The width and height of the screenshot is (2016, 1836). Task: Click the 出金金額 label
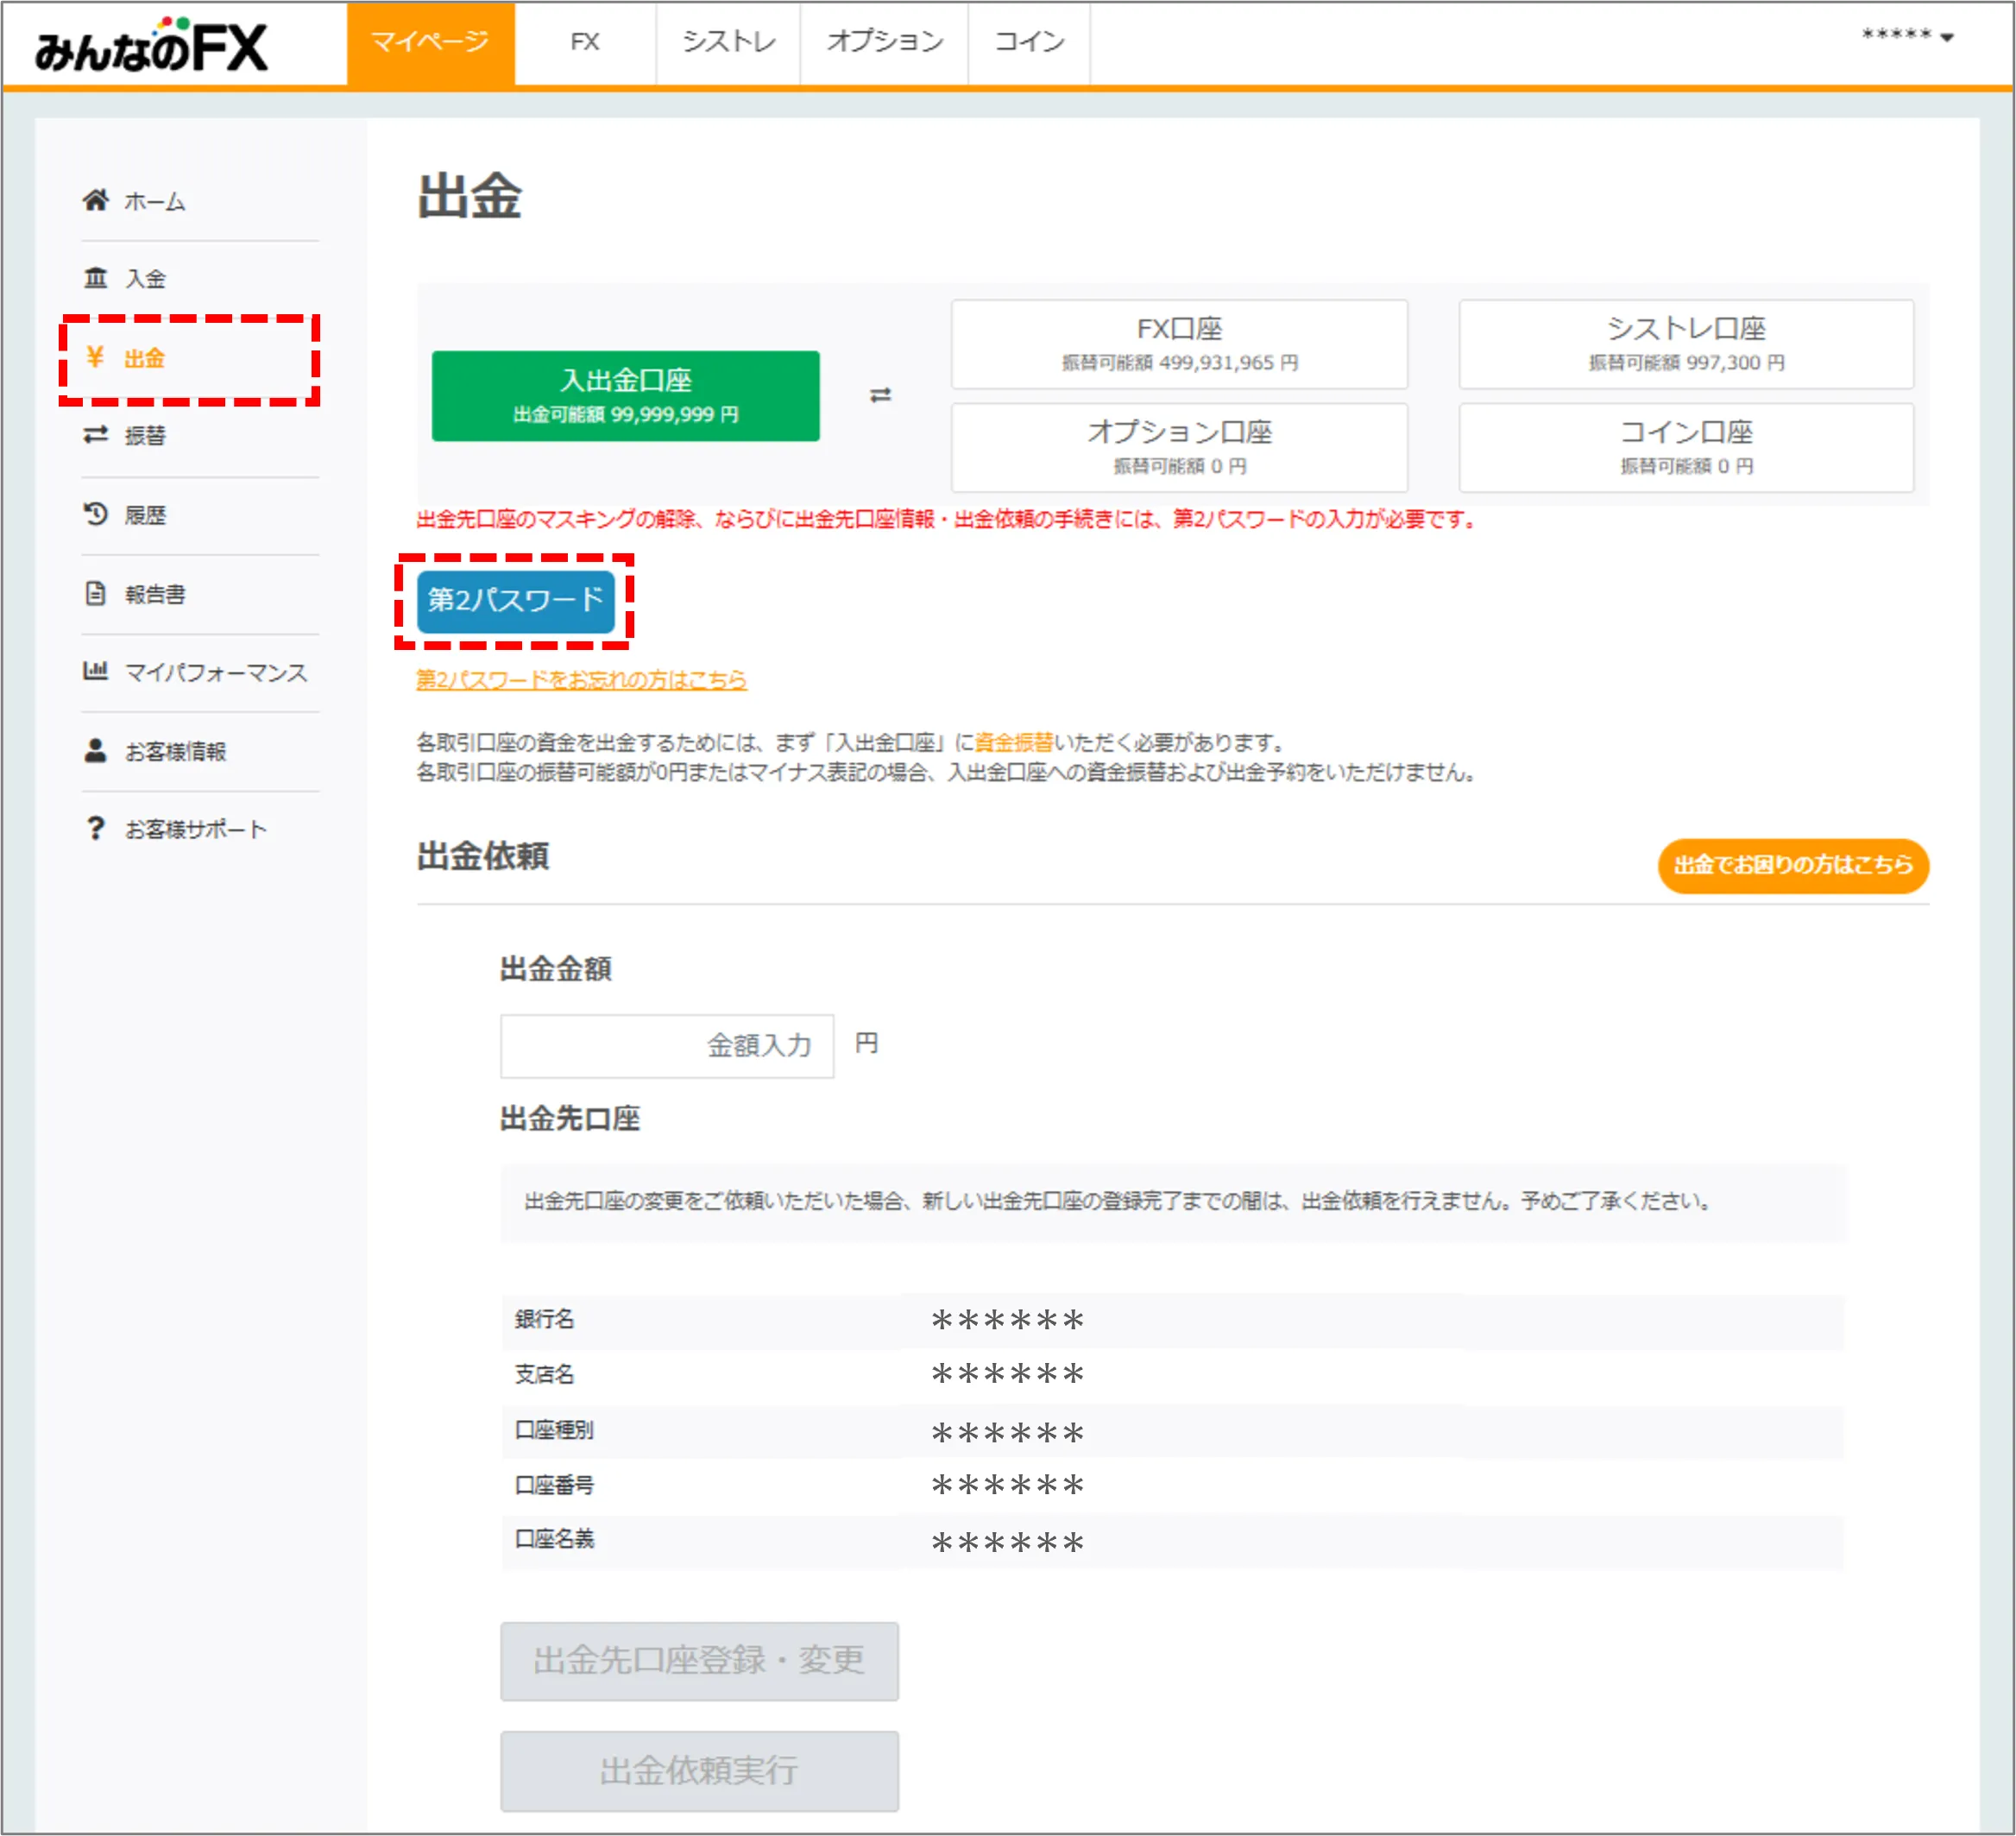point(555,968)
